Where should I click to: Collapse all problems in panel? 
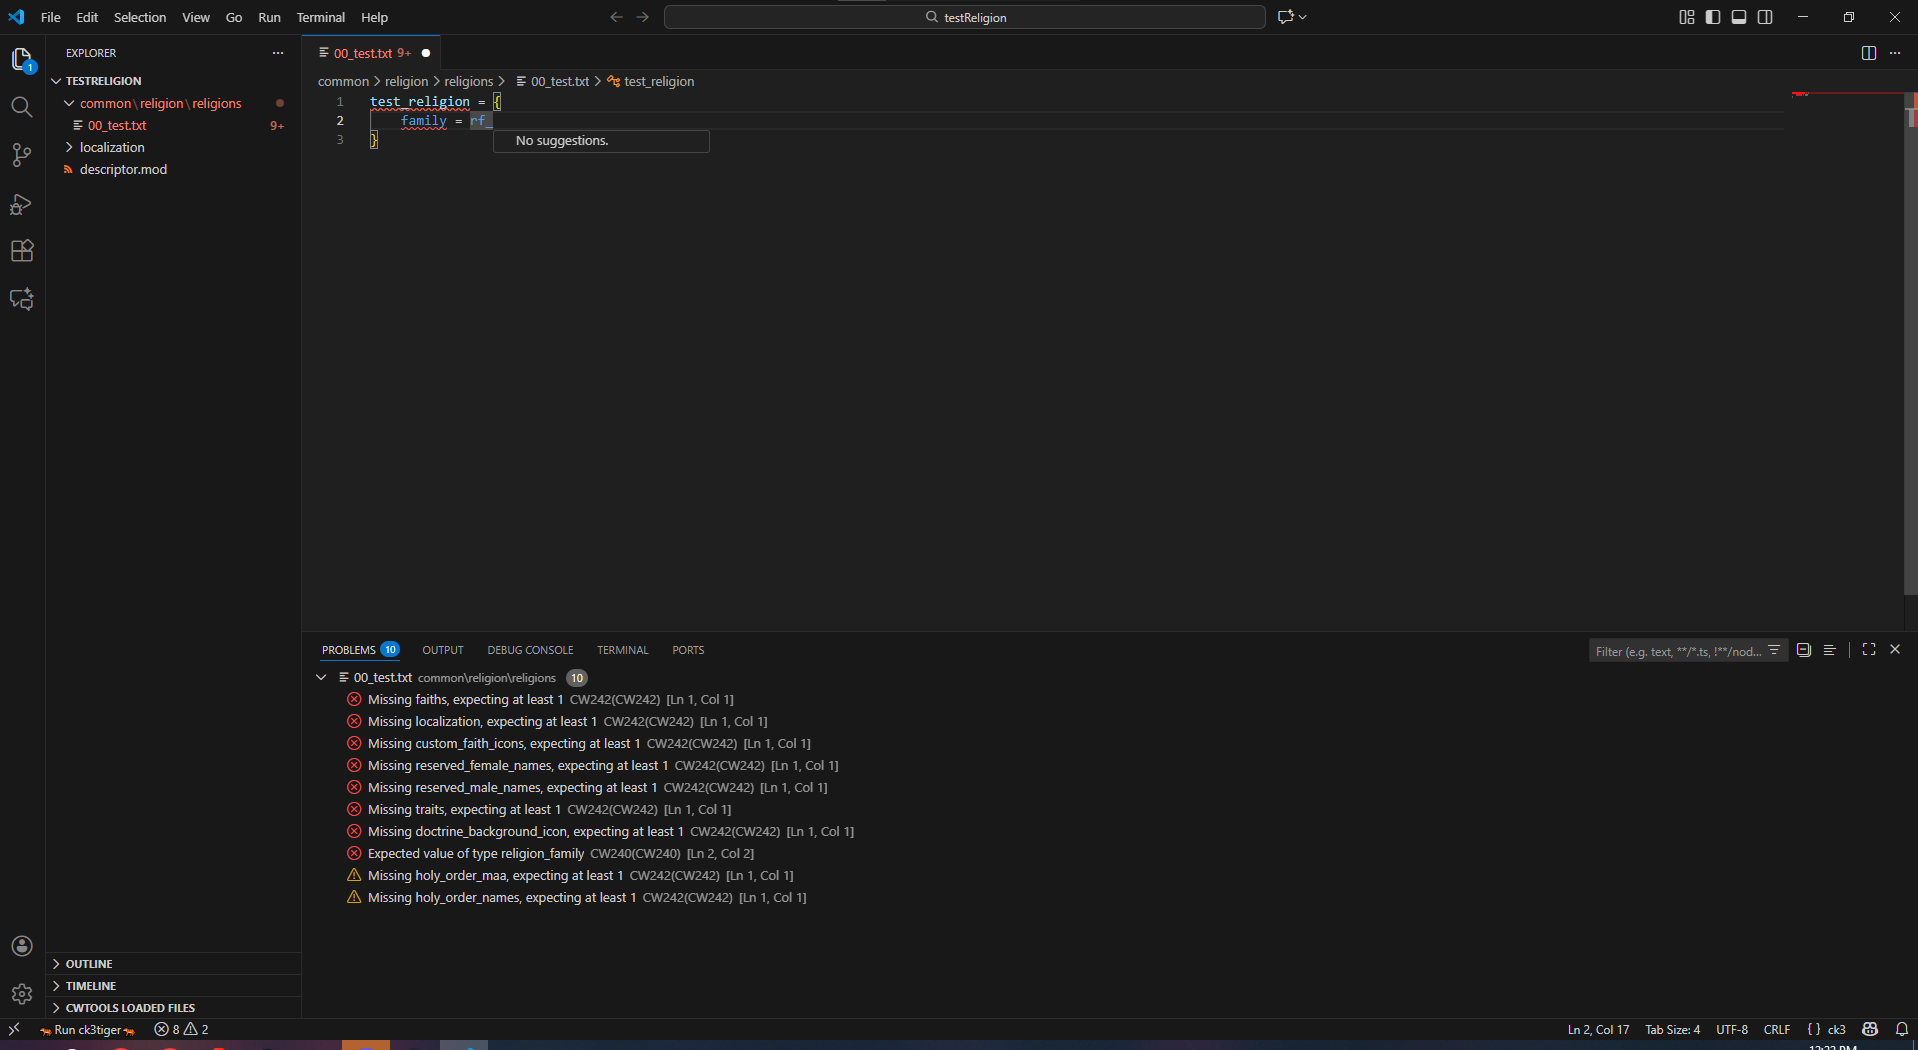coord(1804,650)
